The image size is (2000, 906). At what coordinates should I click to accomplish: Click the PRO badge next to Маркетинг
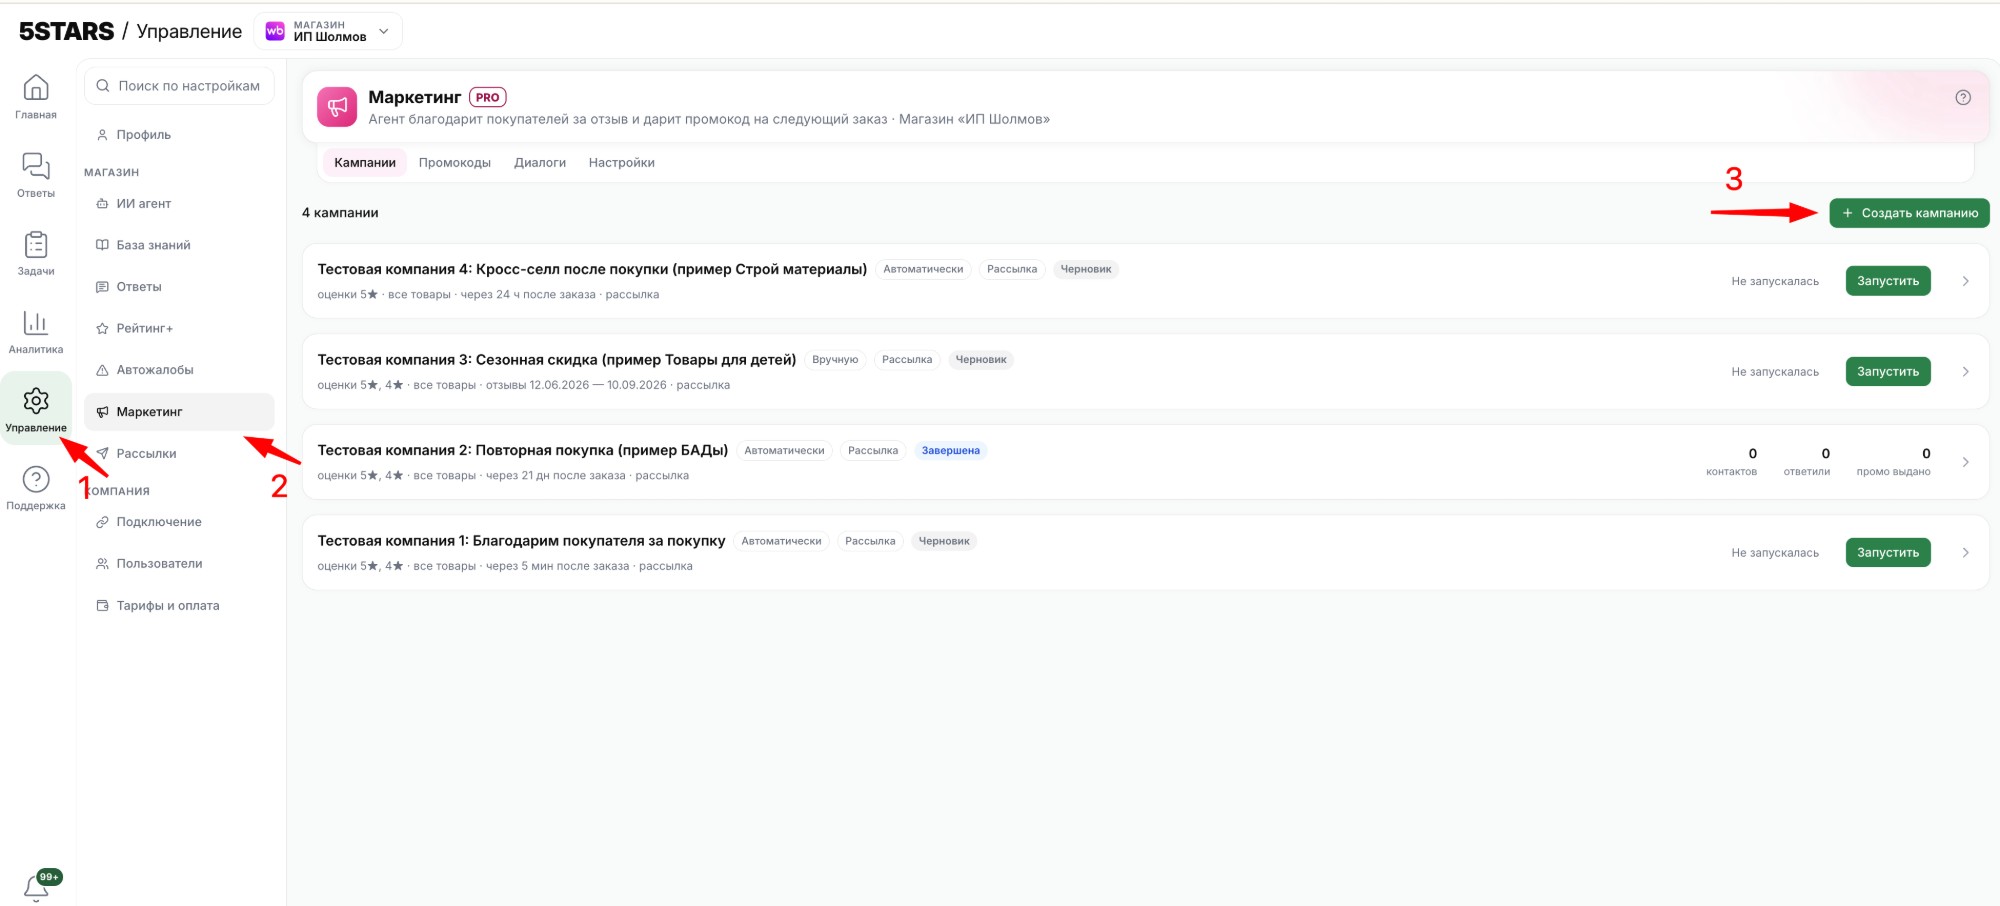coord(488,98)
